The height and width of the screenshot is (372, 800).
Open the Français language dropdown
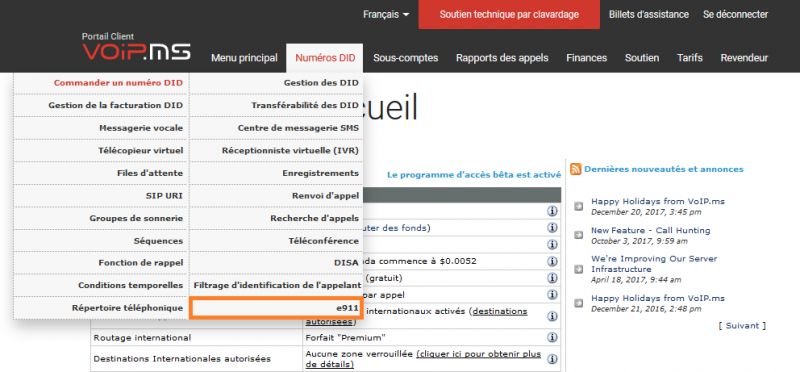tap(386, 15)
